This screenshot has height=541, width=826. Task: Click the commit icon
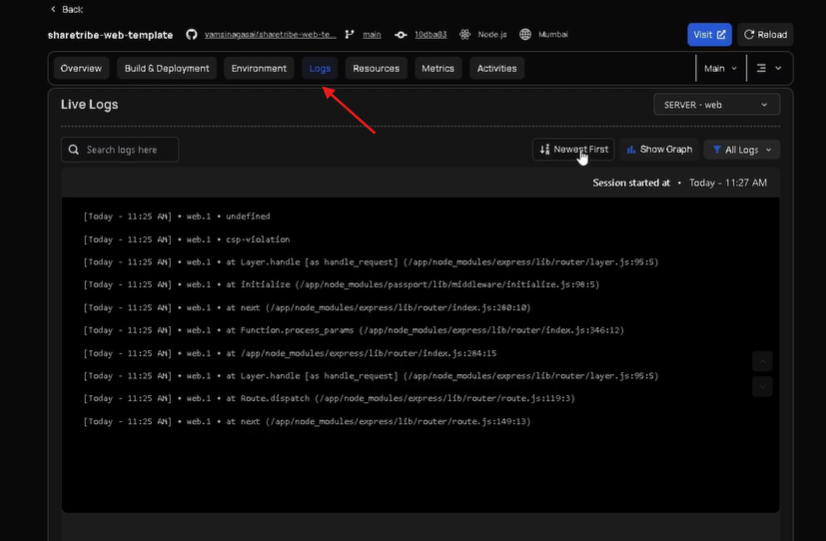(400, 35)
